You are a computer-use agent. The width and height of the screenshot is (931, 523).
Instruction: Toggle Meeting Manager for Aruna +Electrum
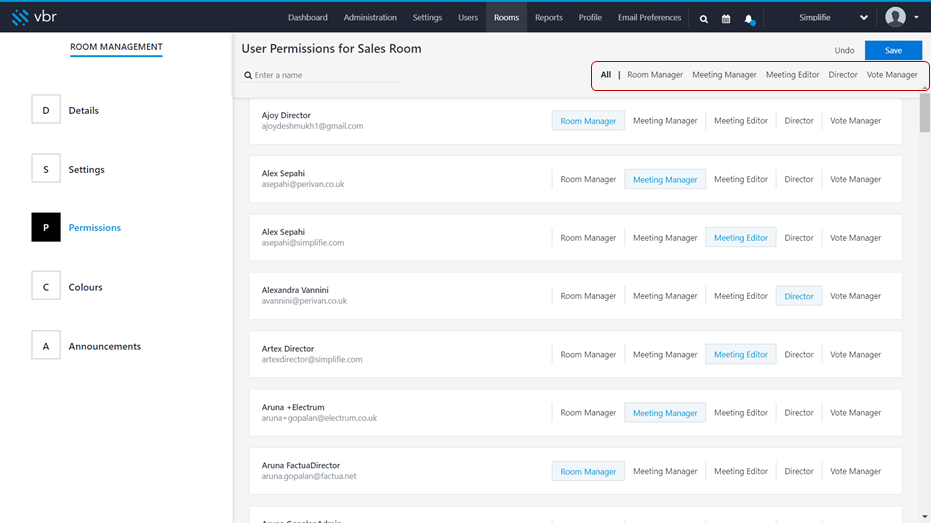[665, 413]
